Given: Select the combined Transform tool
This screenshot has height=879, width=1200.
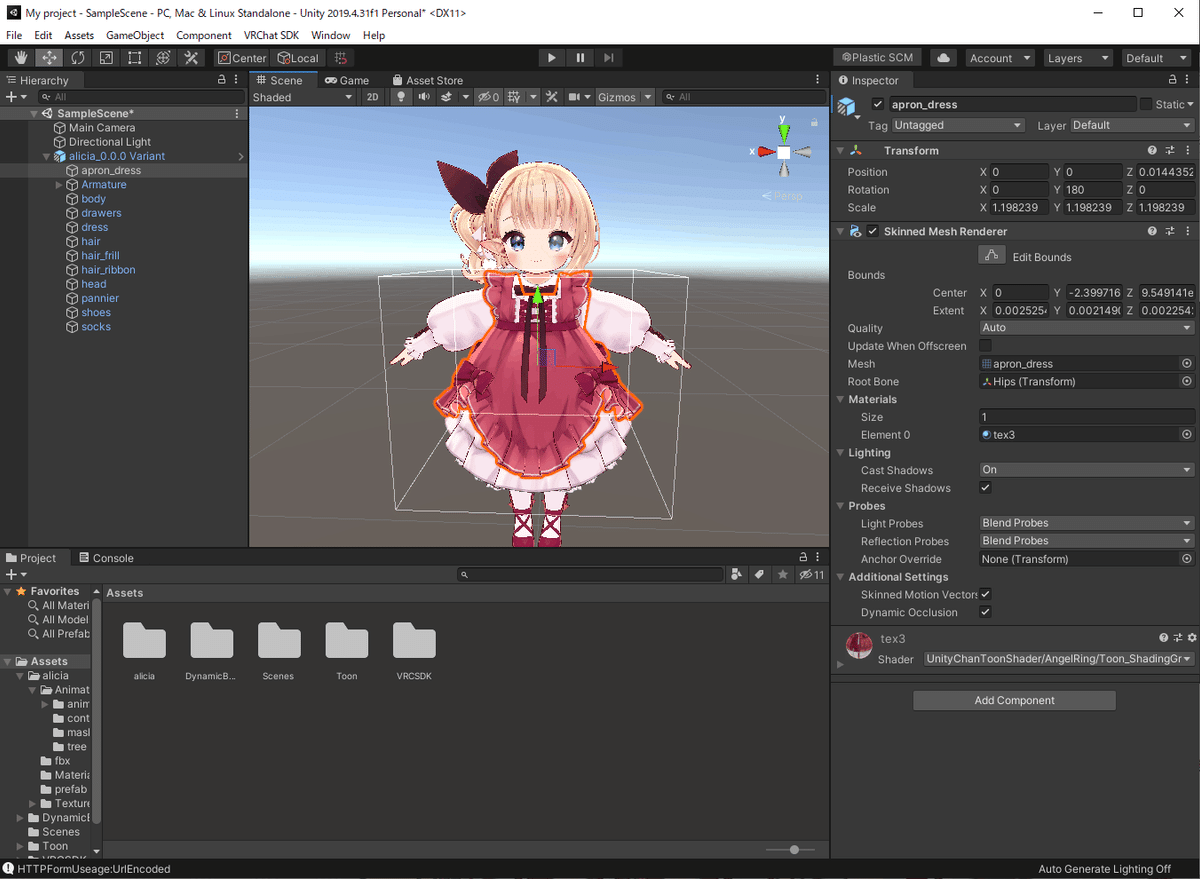Looking at the screenshot, I should pos(163,58).
